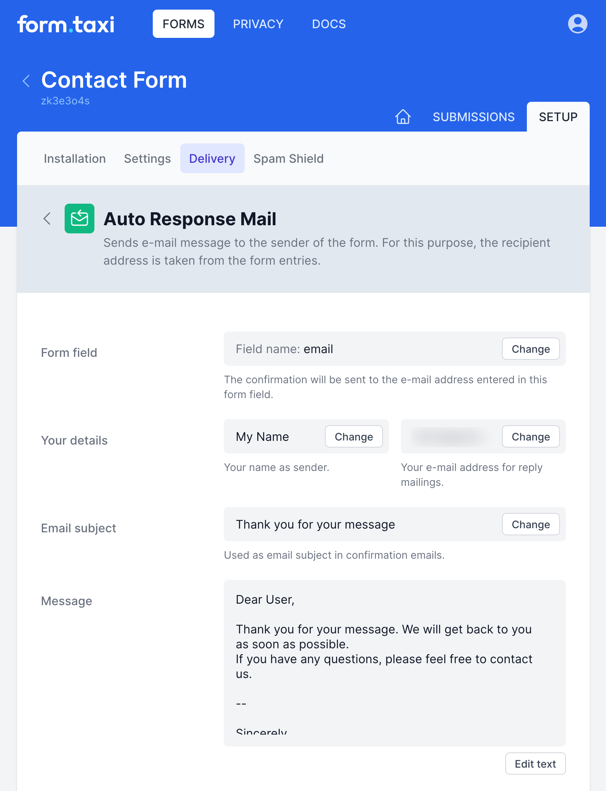The height and width of the screenshot is (791, 606).
Task: Open the PRIVACY navigation item
Action: click(258, 24)
